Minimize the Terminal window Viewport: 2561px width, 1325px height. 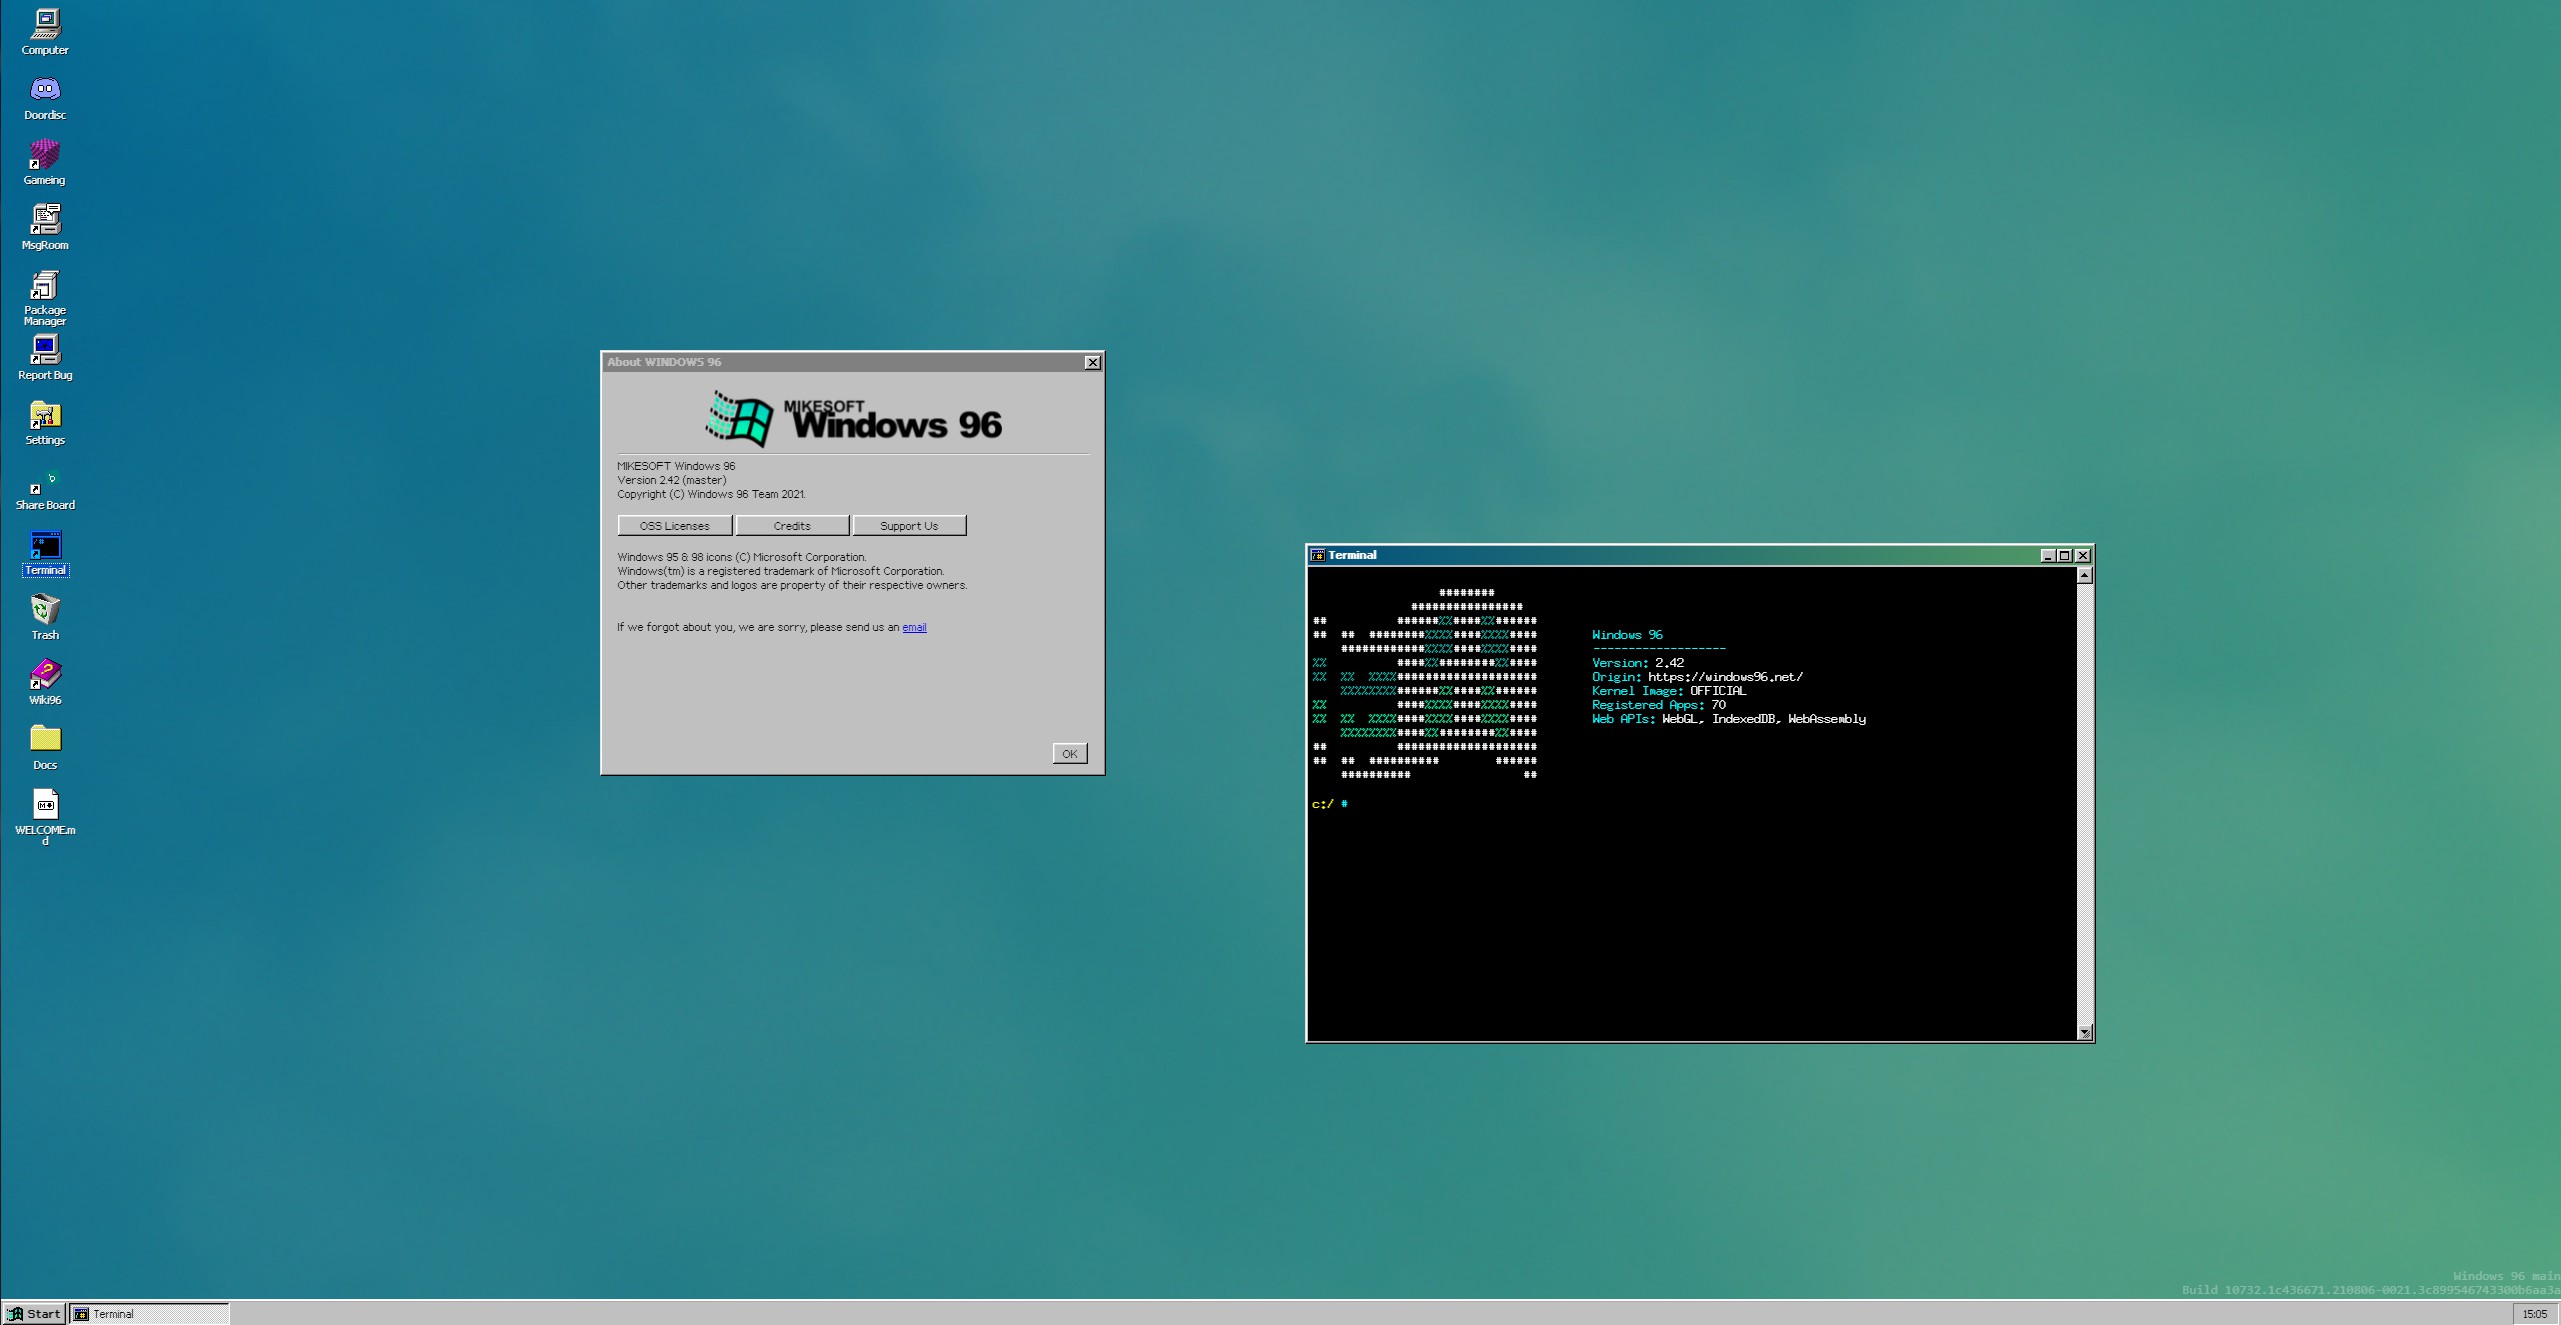click(x=2047, y=555)
